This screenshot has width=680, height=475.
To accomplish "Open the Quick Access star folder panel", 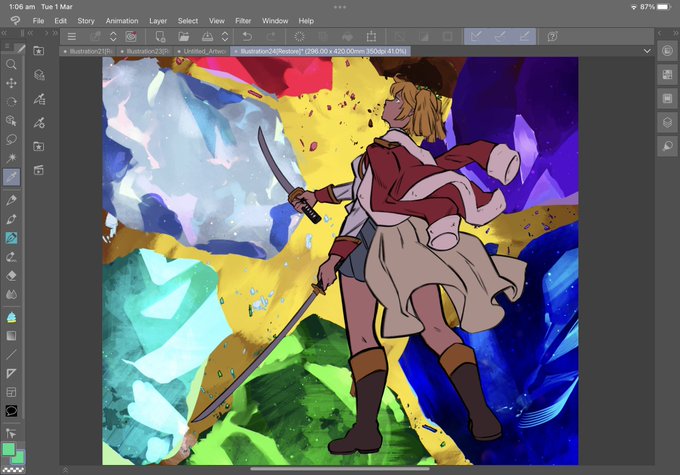I will point(39,51).
